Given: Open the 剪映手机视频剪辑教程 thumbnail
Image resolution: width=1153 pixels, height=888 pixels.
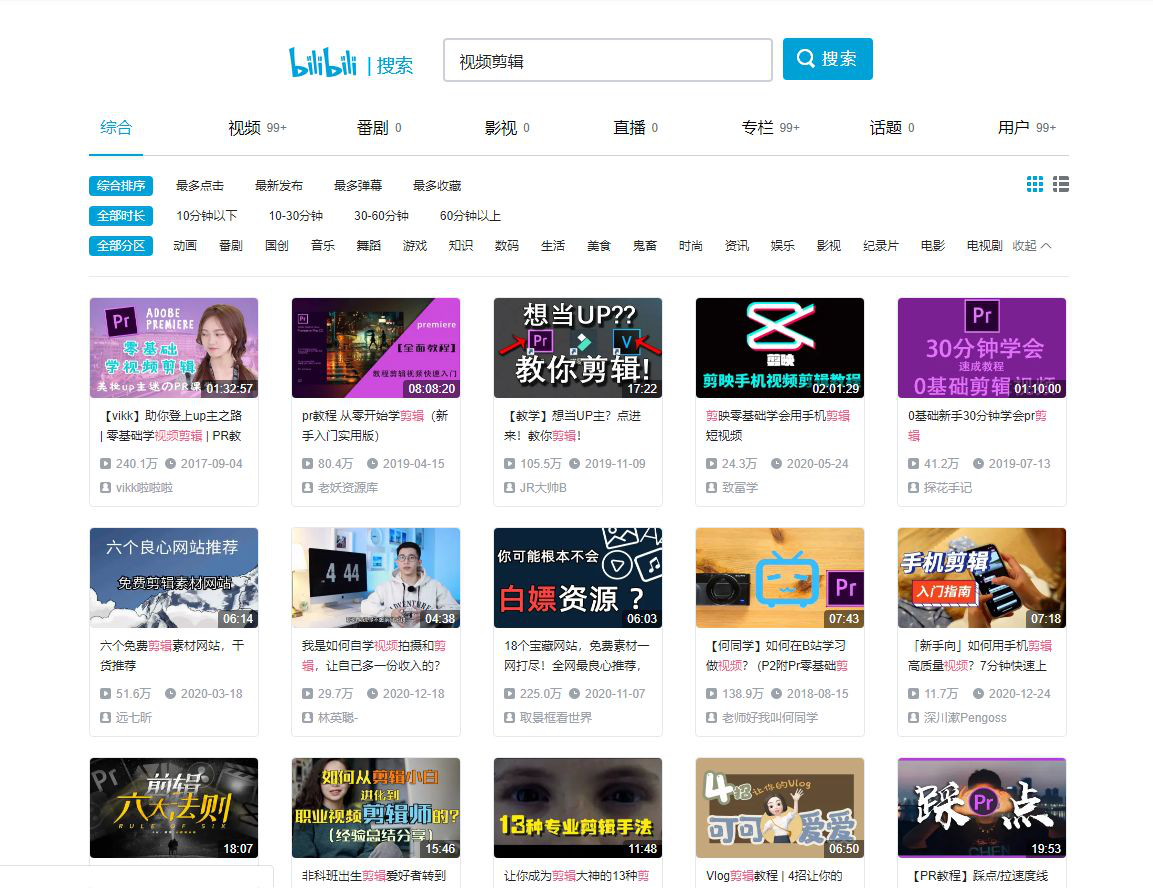Looking at the screenshot, I should [779, 348].
